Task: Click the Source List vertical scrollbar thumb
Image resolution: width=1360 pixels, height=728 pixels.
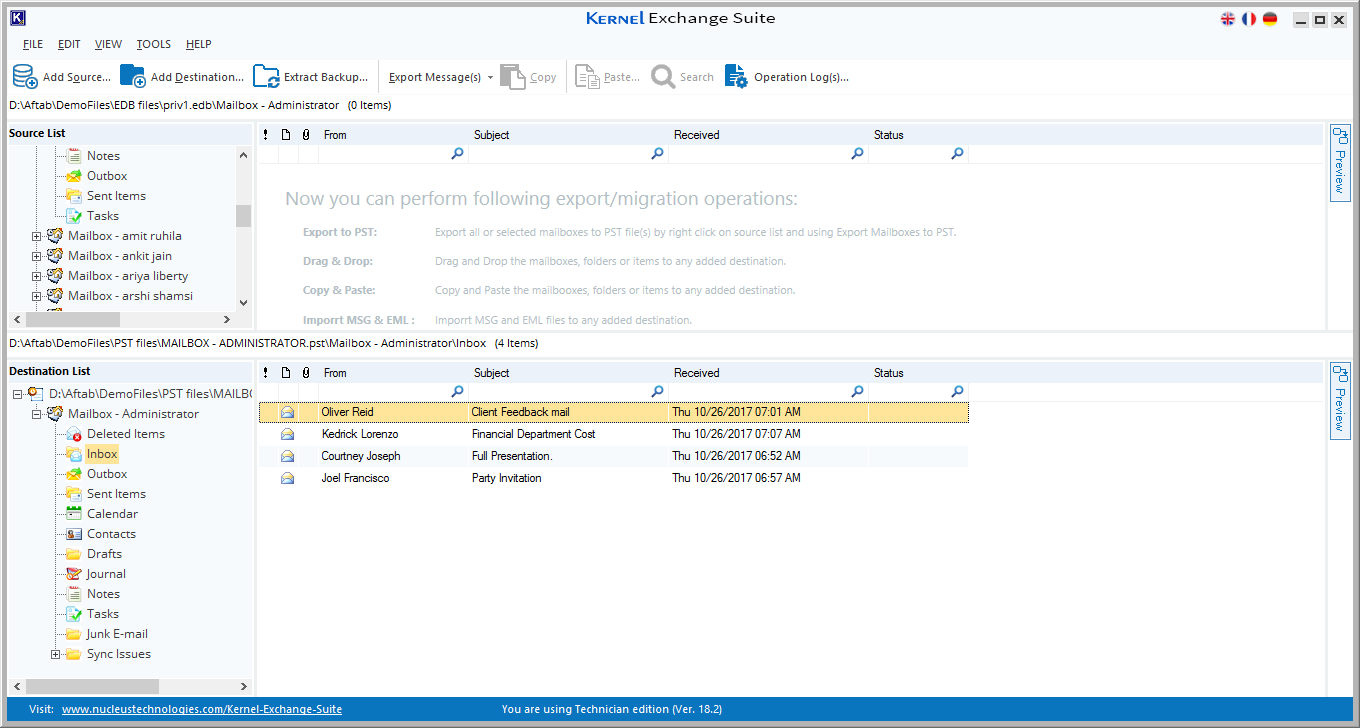Action: (x=243, y=216)
